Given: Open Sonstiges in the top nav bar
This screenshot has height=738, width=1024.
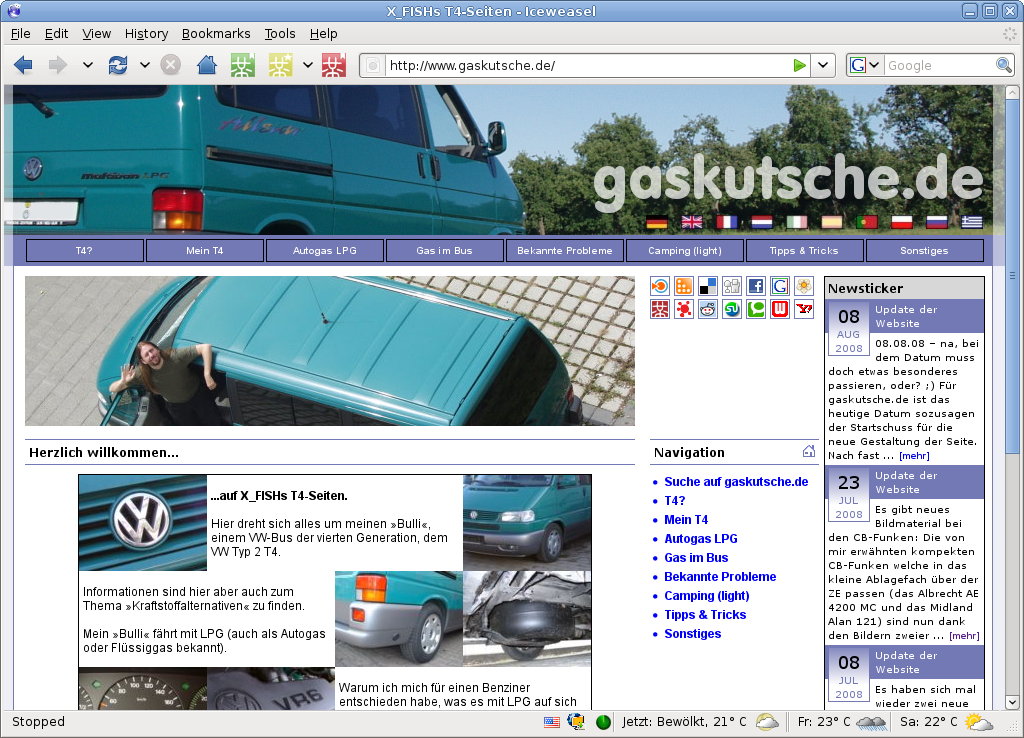Looking at the screenshot, I should [x=924, y=250].
